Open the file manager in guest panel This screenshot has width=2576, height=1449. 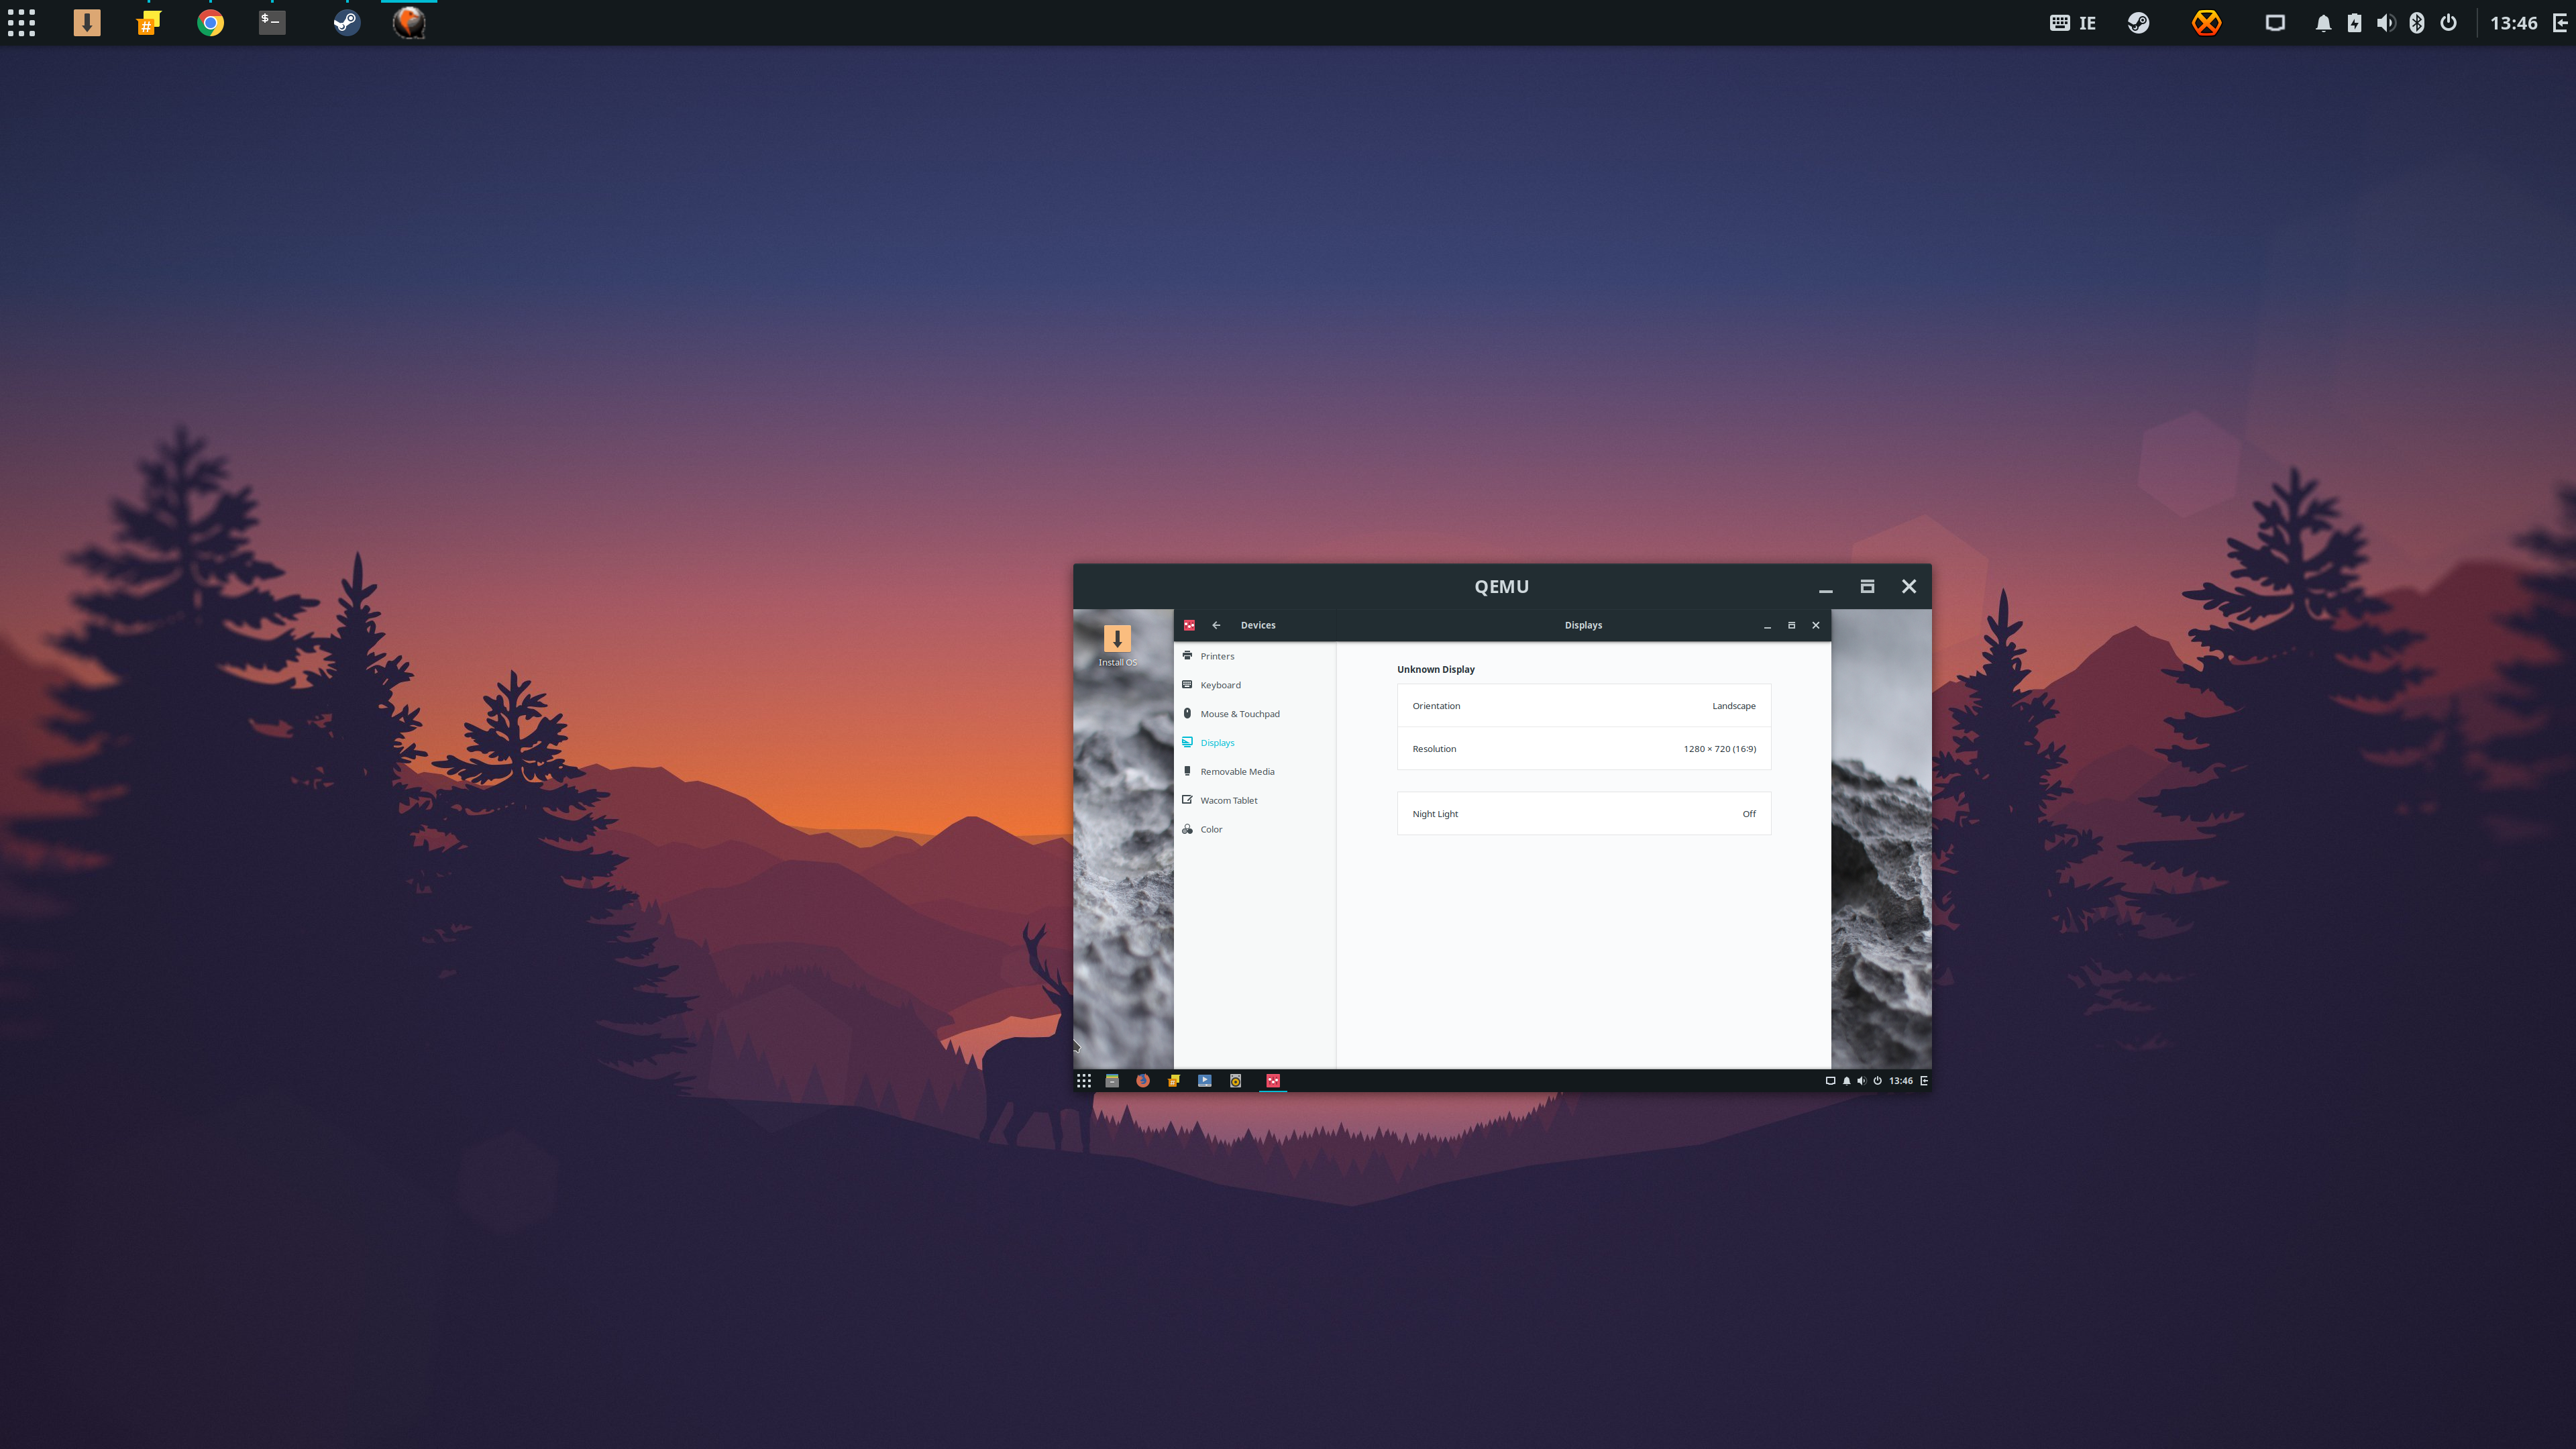(1111, 1081)
